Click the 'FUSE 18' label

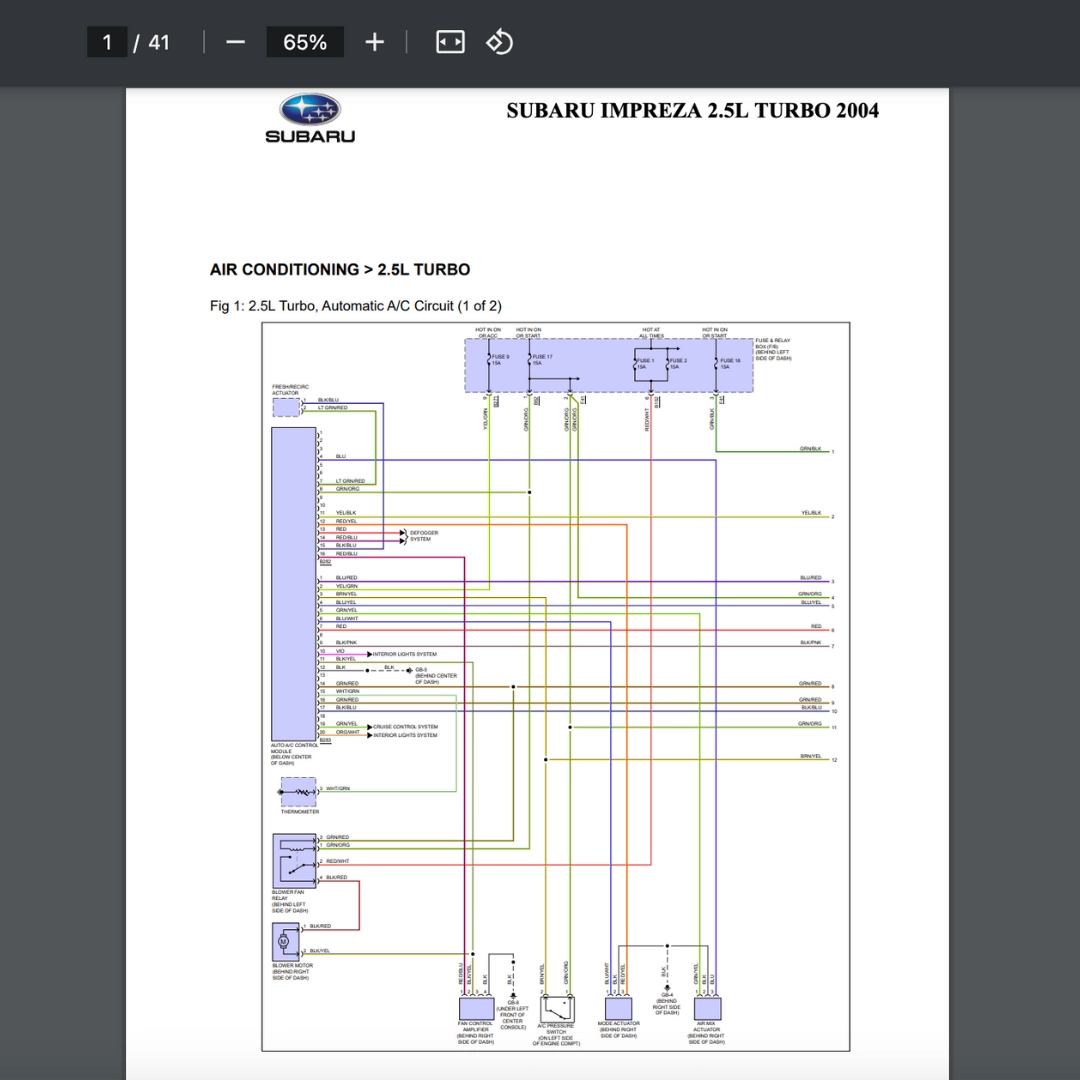click(730, 363)
